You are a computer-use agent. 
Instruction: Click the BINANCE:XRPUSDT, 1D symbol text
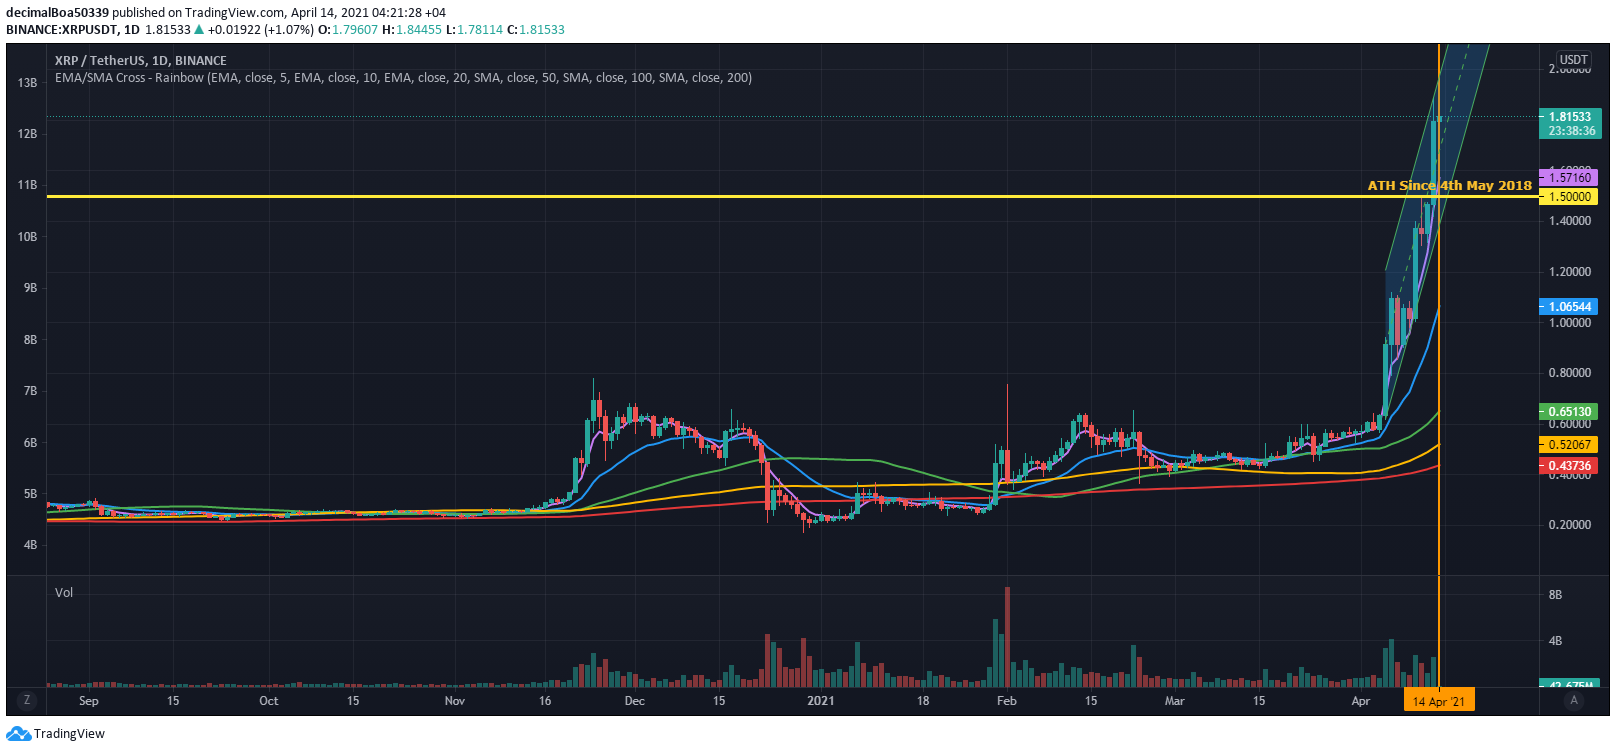(x=73, y=30)
